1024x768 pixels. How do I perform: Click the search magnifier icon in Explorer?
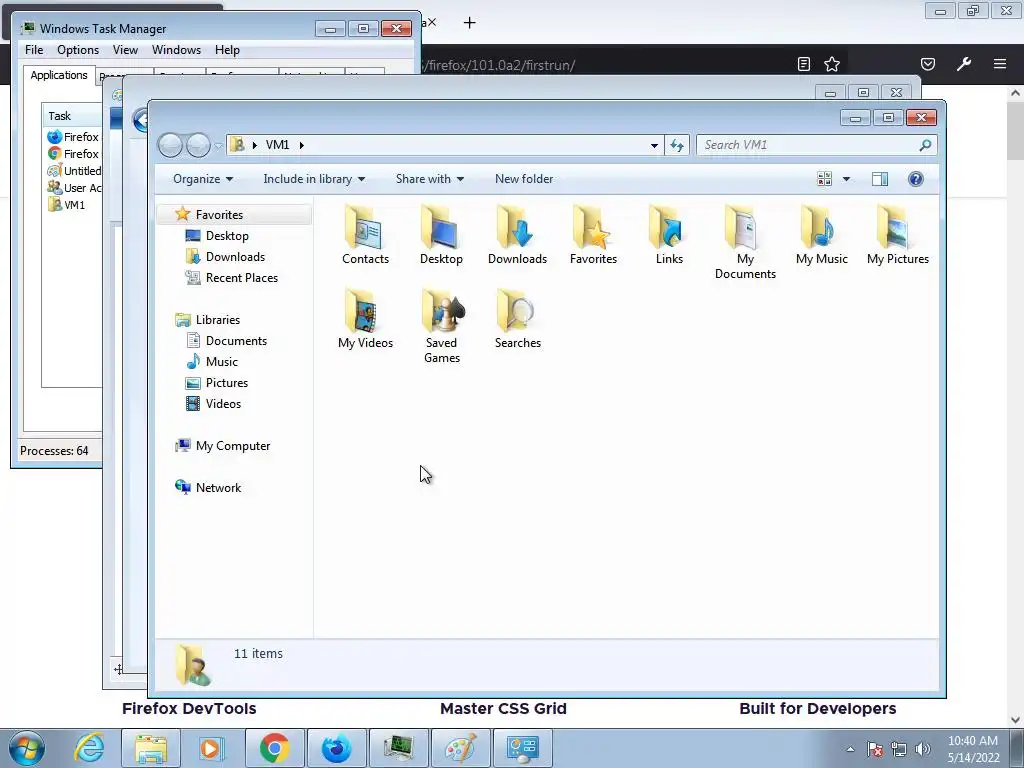[x=925, y=145]
